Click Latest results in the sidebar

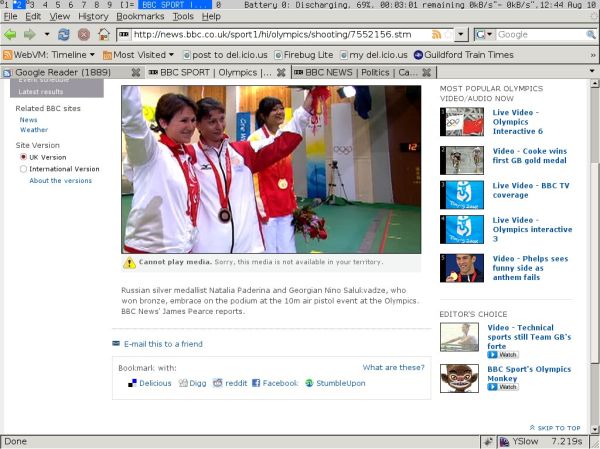click(x=41, y=92)
